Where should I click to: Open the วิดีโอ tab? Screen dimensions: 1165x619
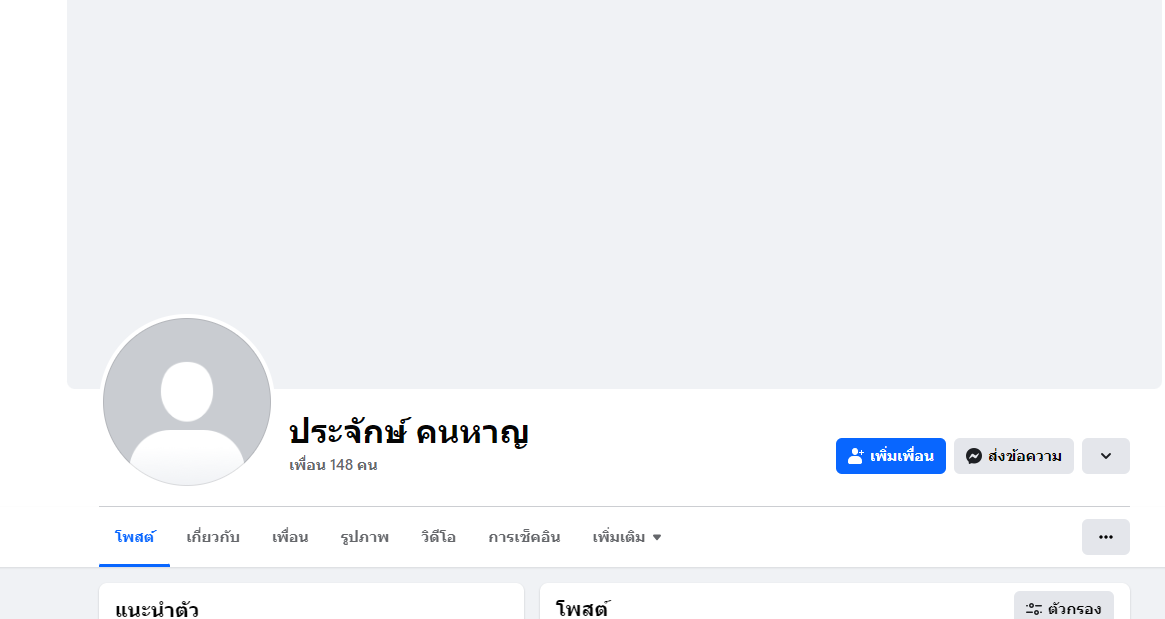[x=438, y=537]
